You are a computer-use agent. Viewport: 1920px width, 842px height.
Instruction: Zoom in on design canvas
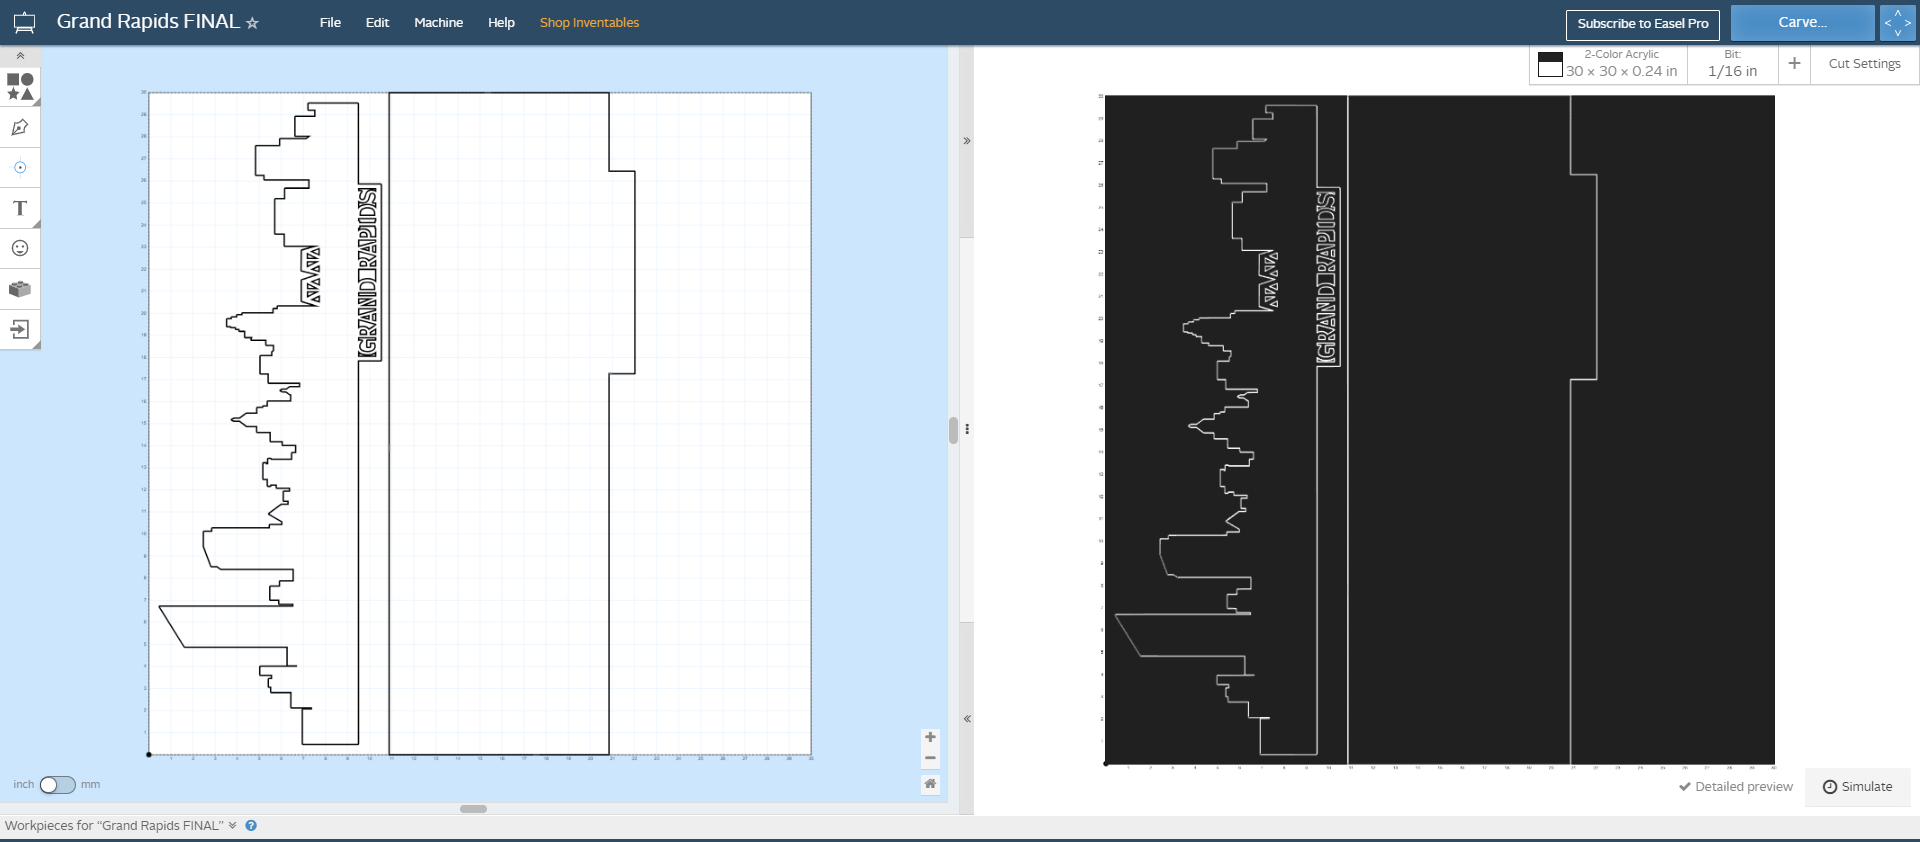930,737
